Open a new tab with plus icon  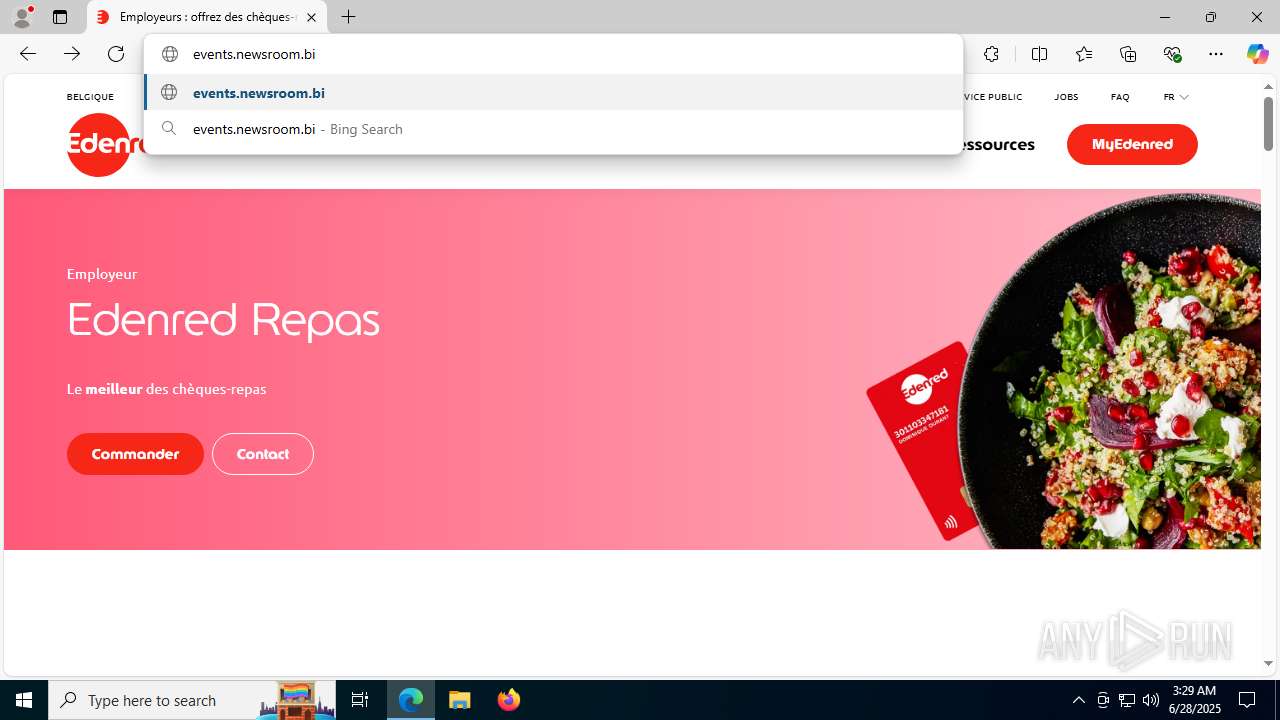click(348, 17)
